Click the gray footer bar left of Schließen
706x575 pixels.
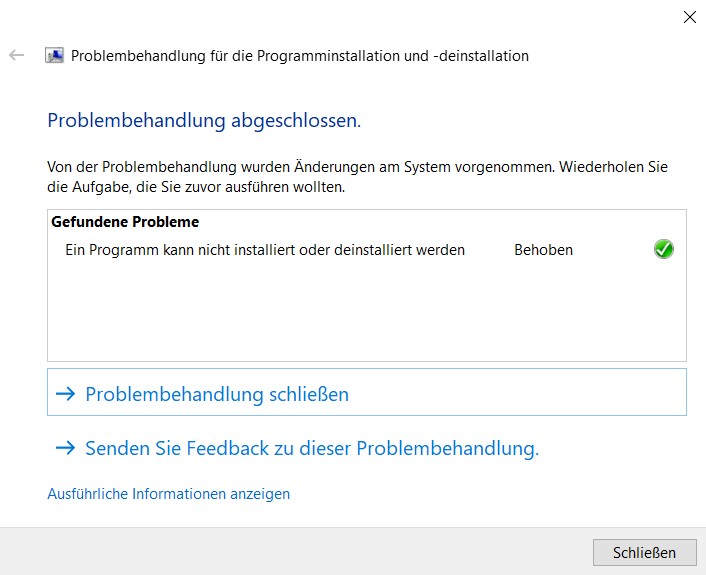[293, 552]
